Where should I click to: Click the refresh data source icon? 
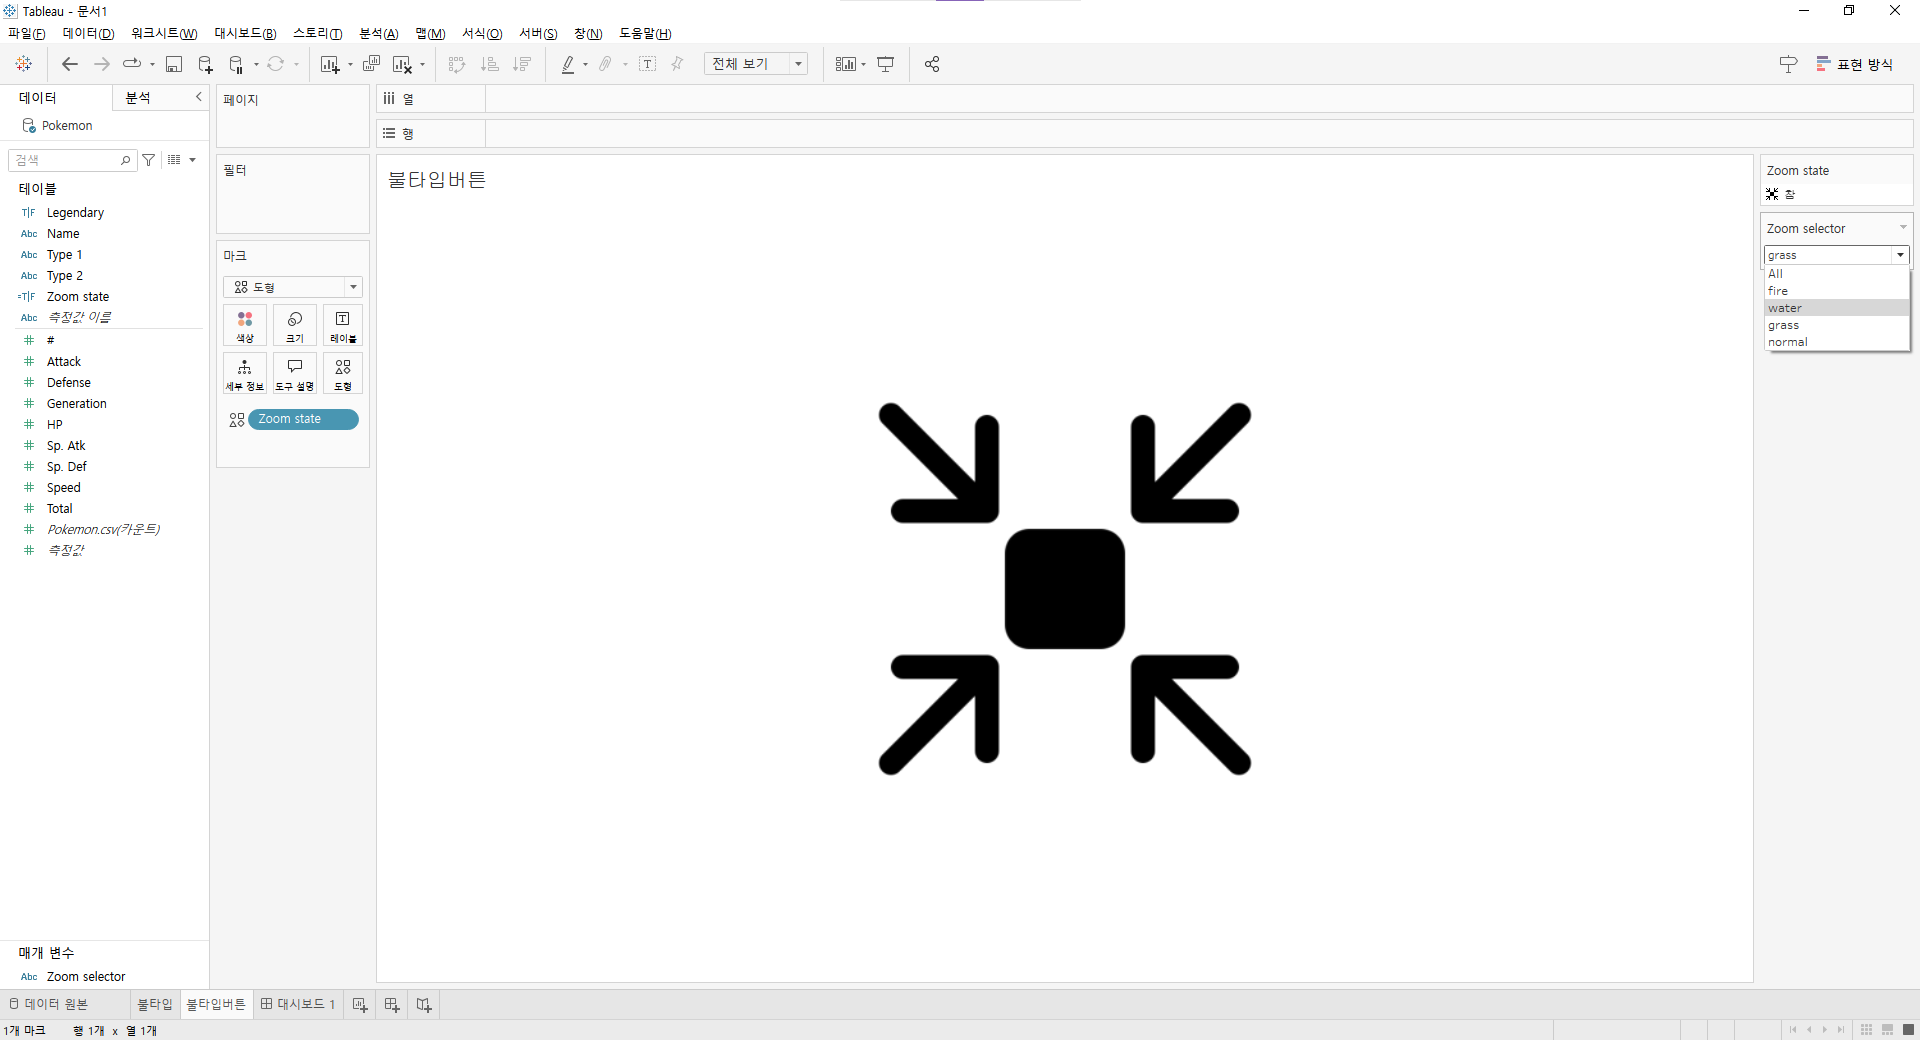click(276, 64)
